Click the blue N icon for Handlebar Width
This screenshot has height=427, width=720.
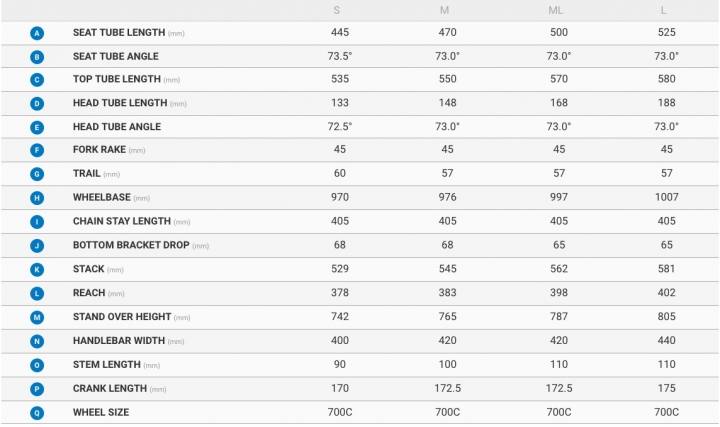click(37, 341)
